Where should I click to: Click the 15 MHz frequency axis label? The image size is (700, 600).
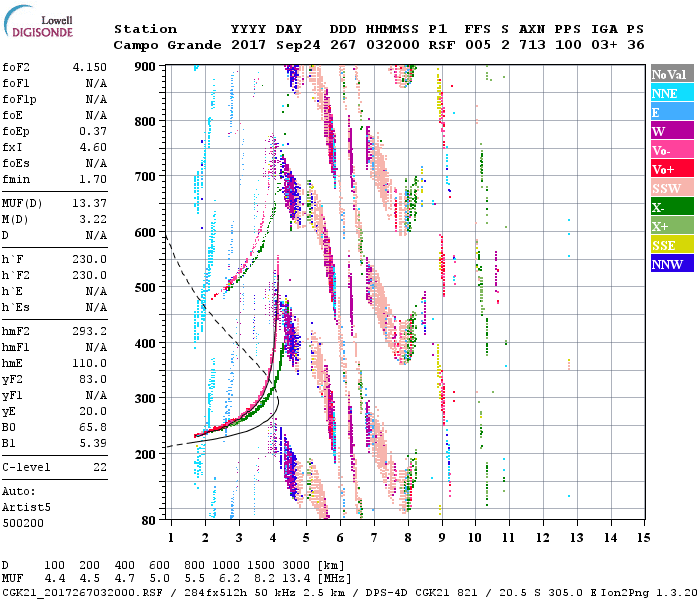pyautogui.click(x=643, y=539)
